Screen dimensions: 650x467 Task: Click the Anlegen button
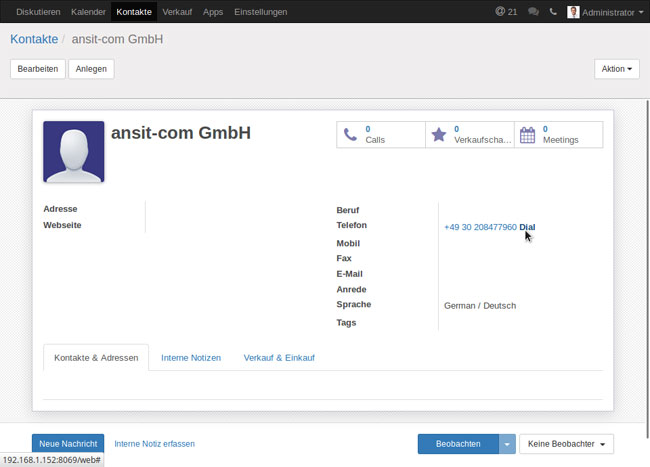point(91,69)
